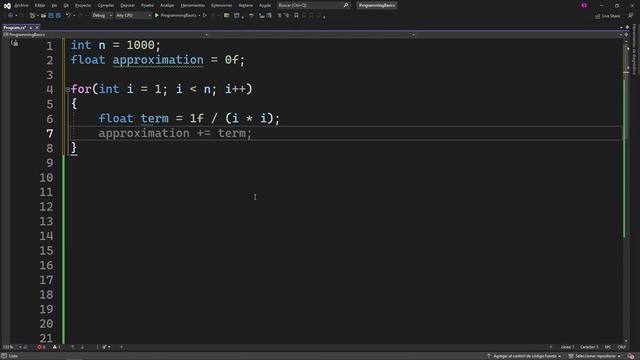The width and height of the screenshot is (640, 360).
Task: Open the Ayuda menu
Action: click(265, 5)
